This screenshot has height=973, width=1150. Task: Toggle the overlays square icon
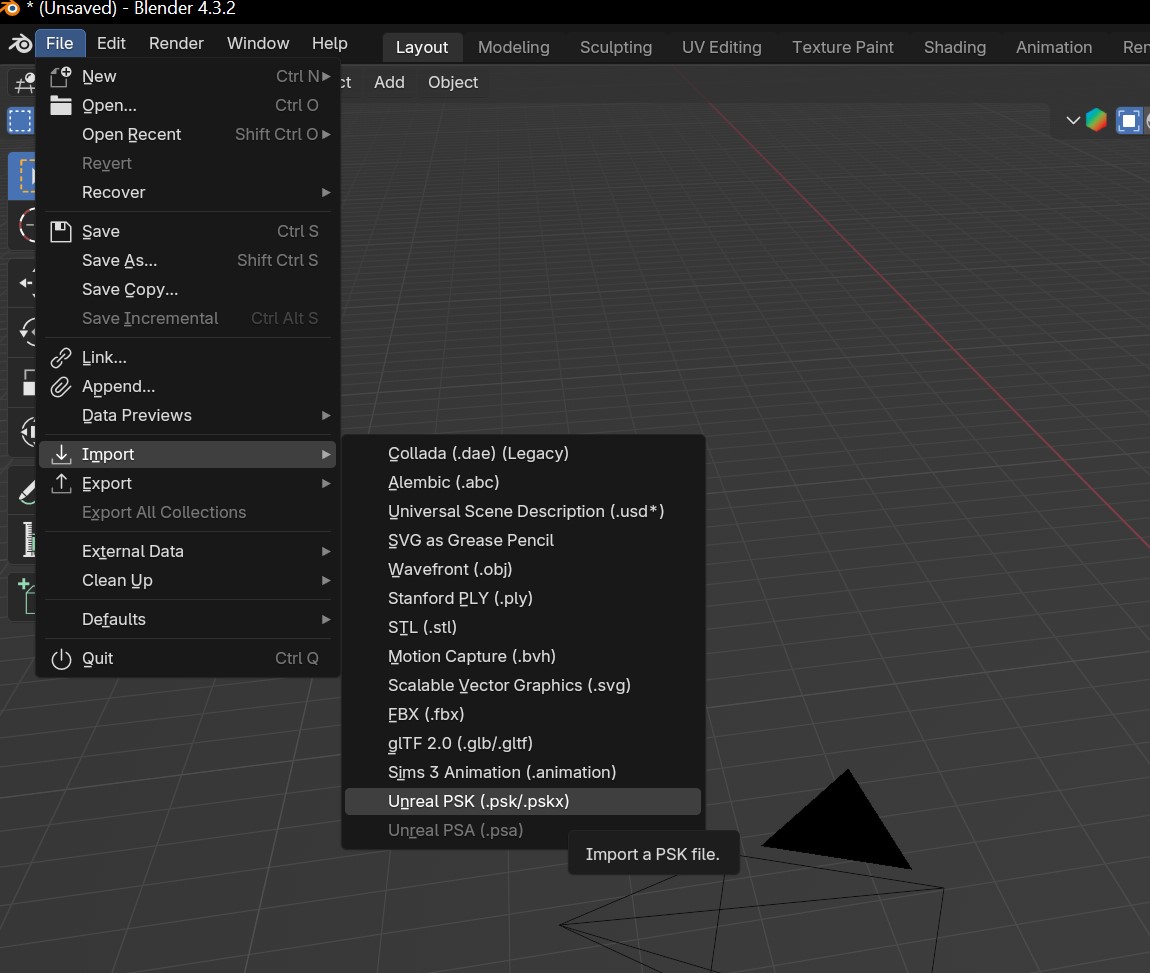(x=1129, y=120)
